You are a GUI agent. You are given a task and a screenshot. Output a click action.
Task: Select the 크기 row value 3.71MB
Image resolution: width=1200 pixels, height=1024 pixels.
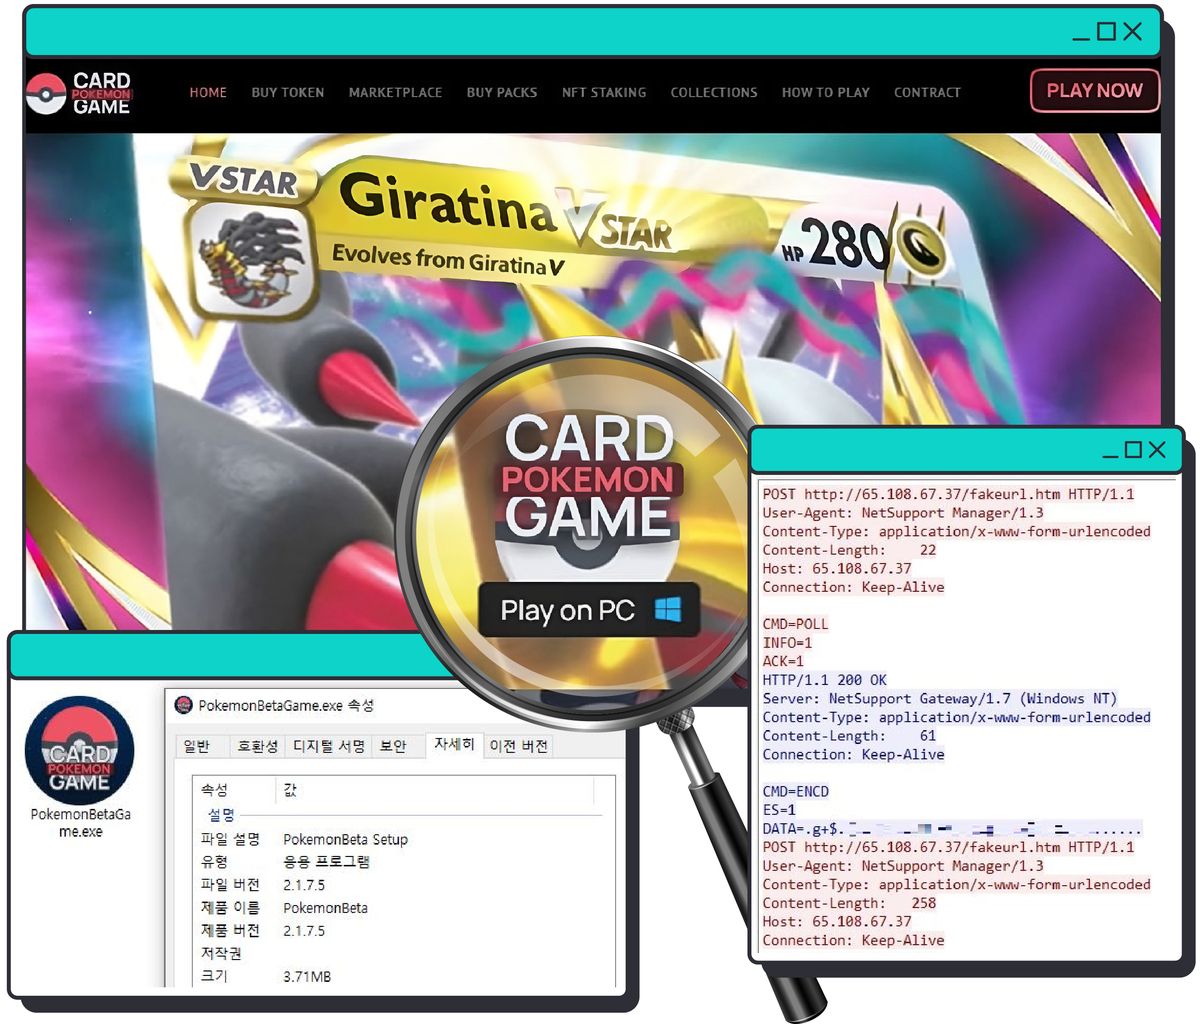tap(307, 976)
